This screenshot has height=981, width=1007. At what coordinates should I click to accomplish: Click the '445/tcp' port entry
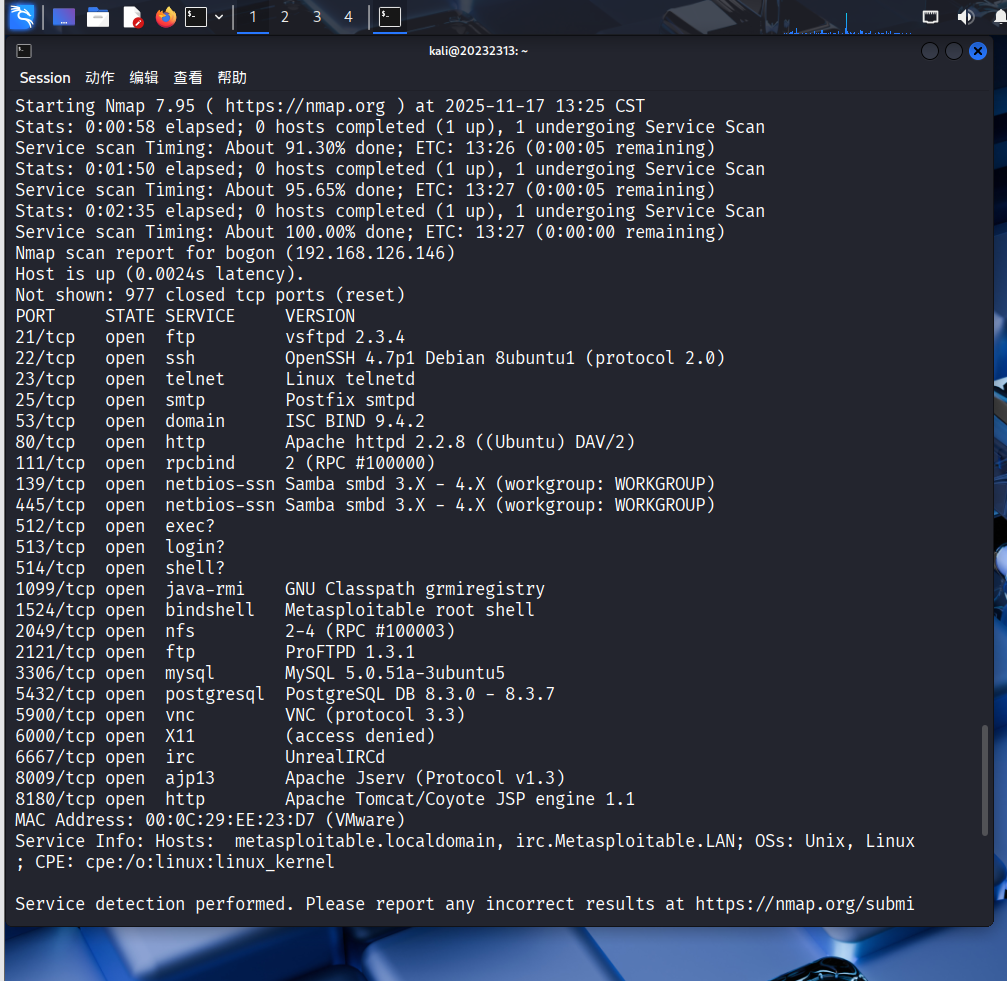[x=50, y=505]
